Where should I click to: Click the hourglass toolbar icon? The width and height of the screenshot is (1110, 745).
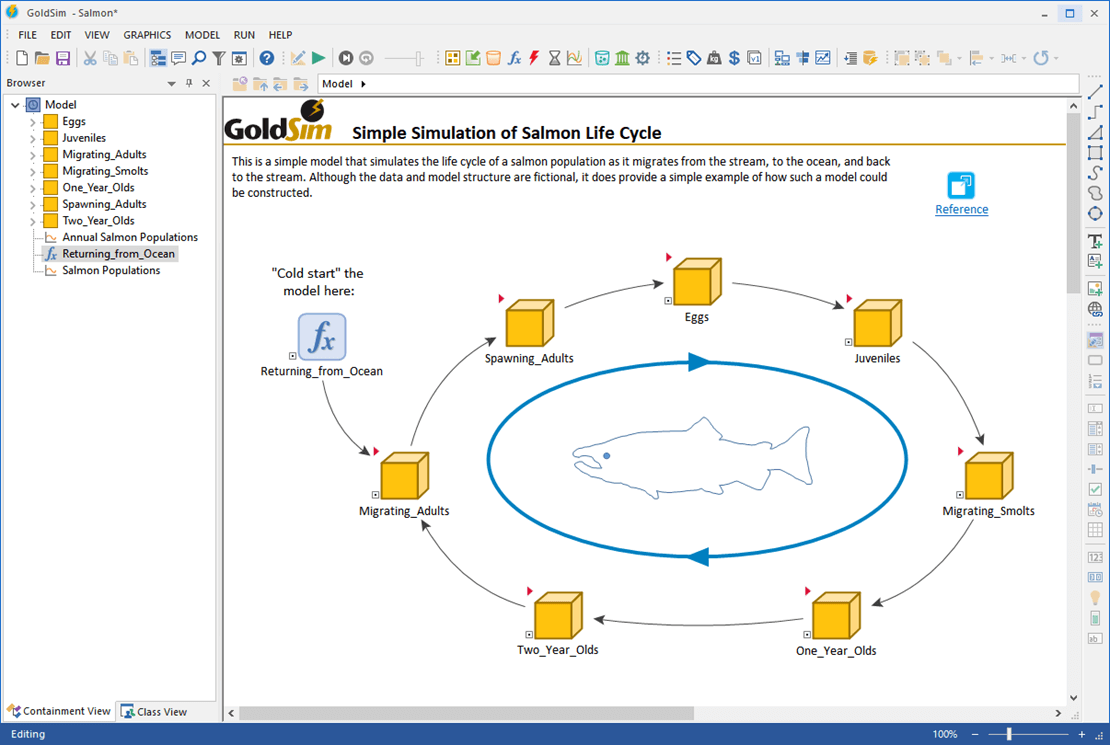pyautogui.click(x=554, y=58)
